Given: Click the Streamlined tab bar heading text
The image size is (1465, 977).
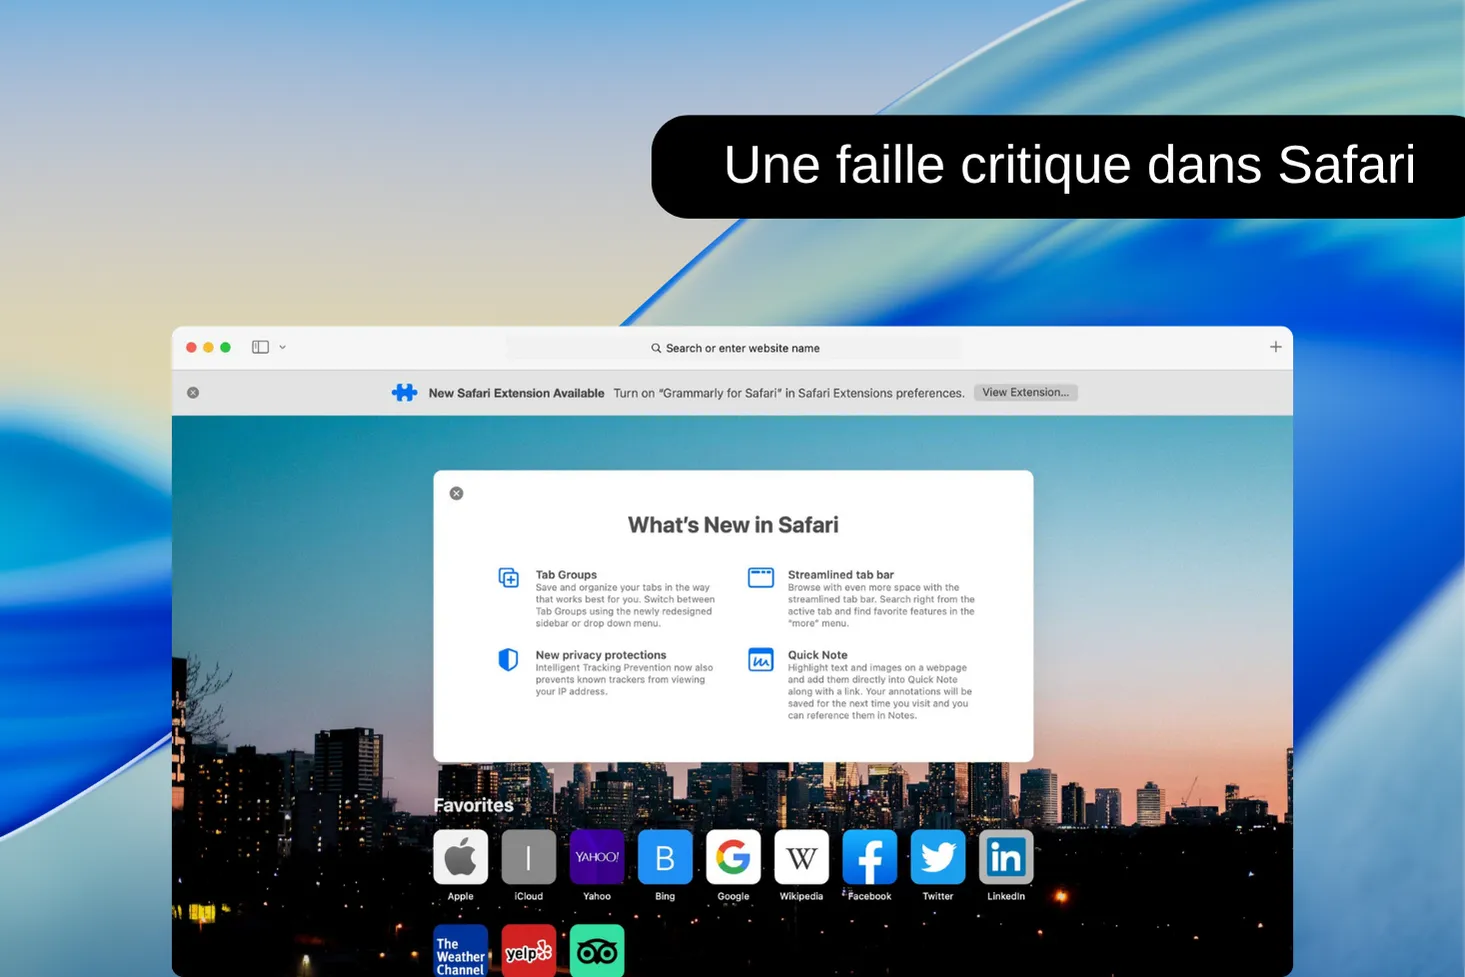Looking at the screenshot, I should (x=841, y=574).
